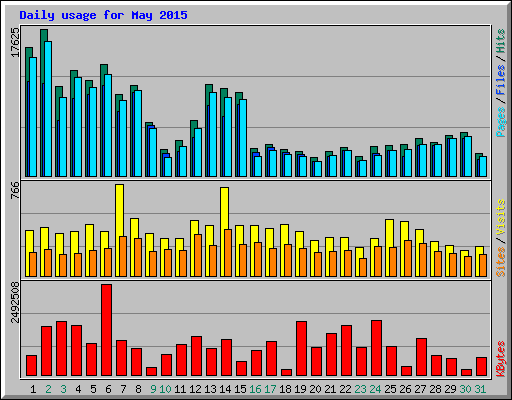Click day label 27 on the x-axis
The width and height of the screenshot is (512, 400).
[x=420, y=389]
